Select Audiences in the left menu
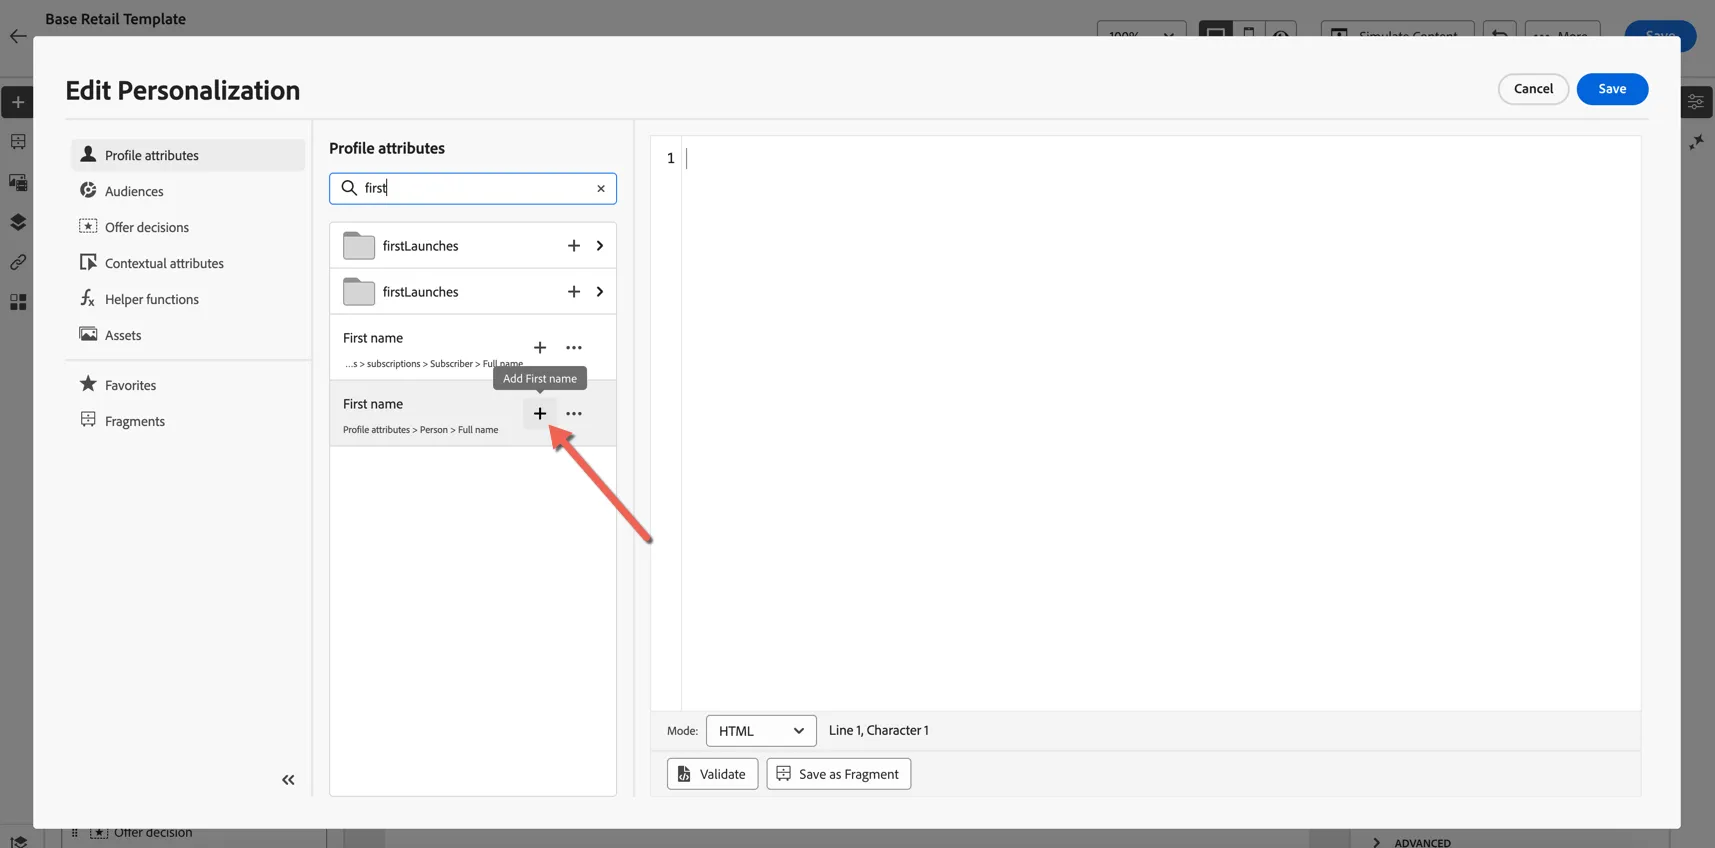 [188, 191]
